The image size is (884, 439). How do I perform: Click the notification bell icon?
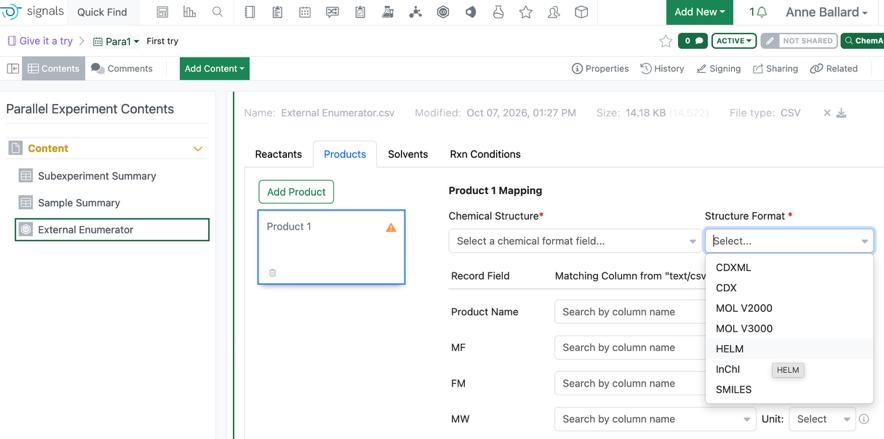tap(762, 12)
